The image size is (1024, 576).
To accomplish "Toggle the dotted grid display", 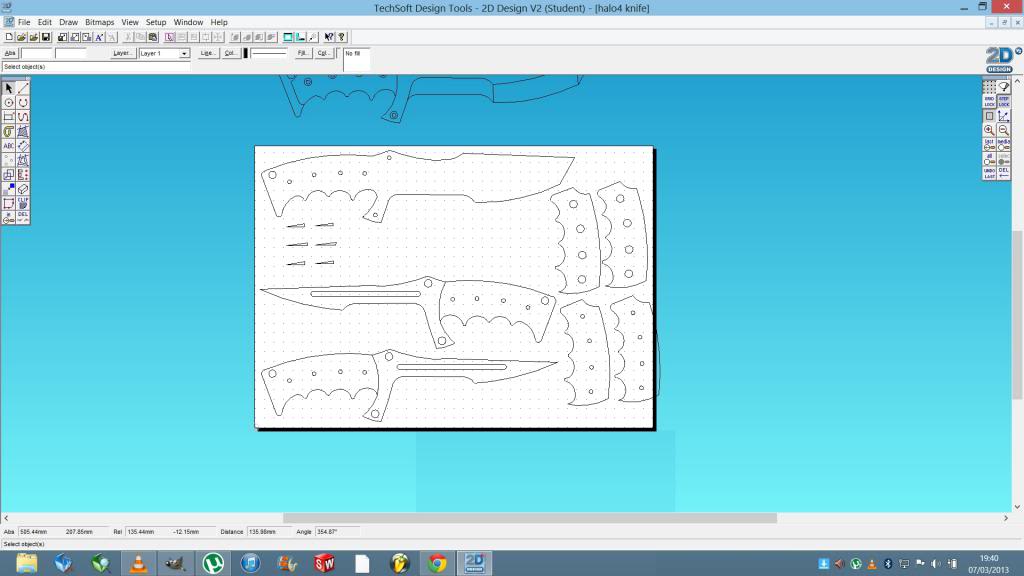I will (x=989, y=87).
